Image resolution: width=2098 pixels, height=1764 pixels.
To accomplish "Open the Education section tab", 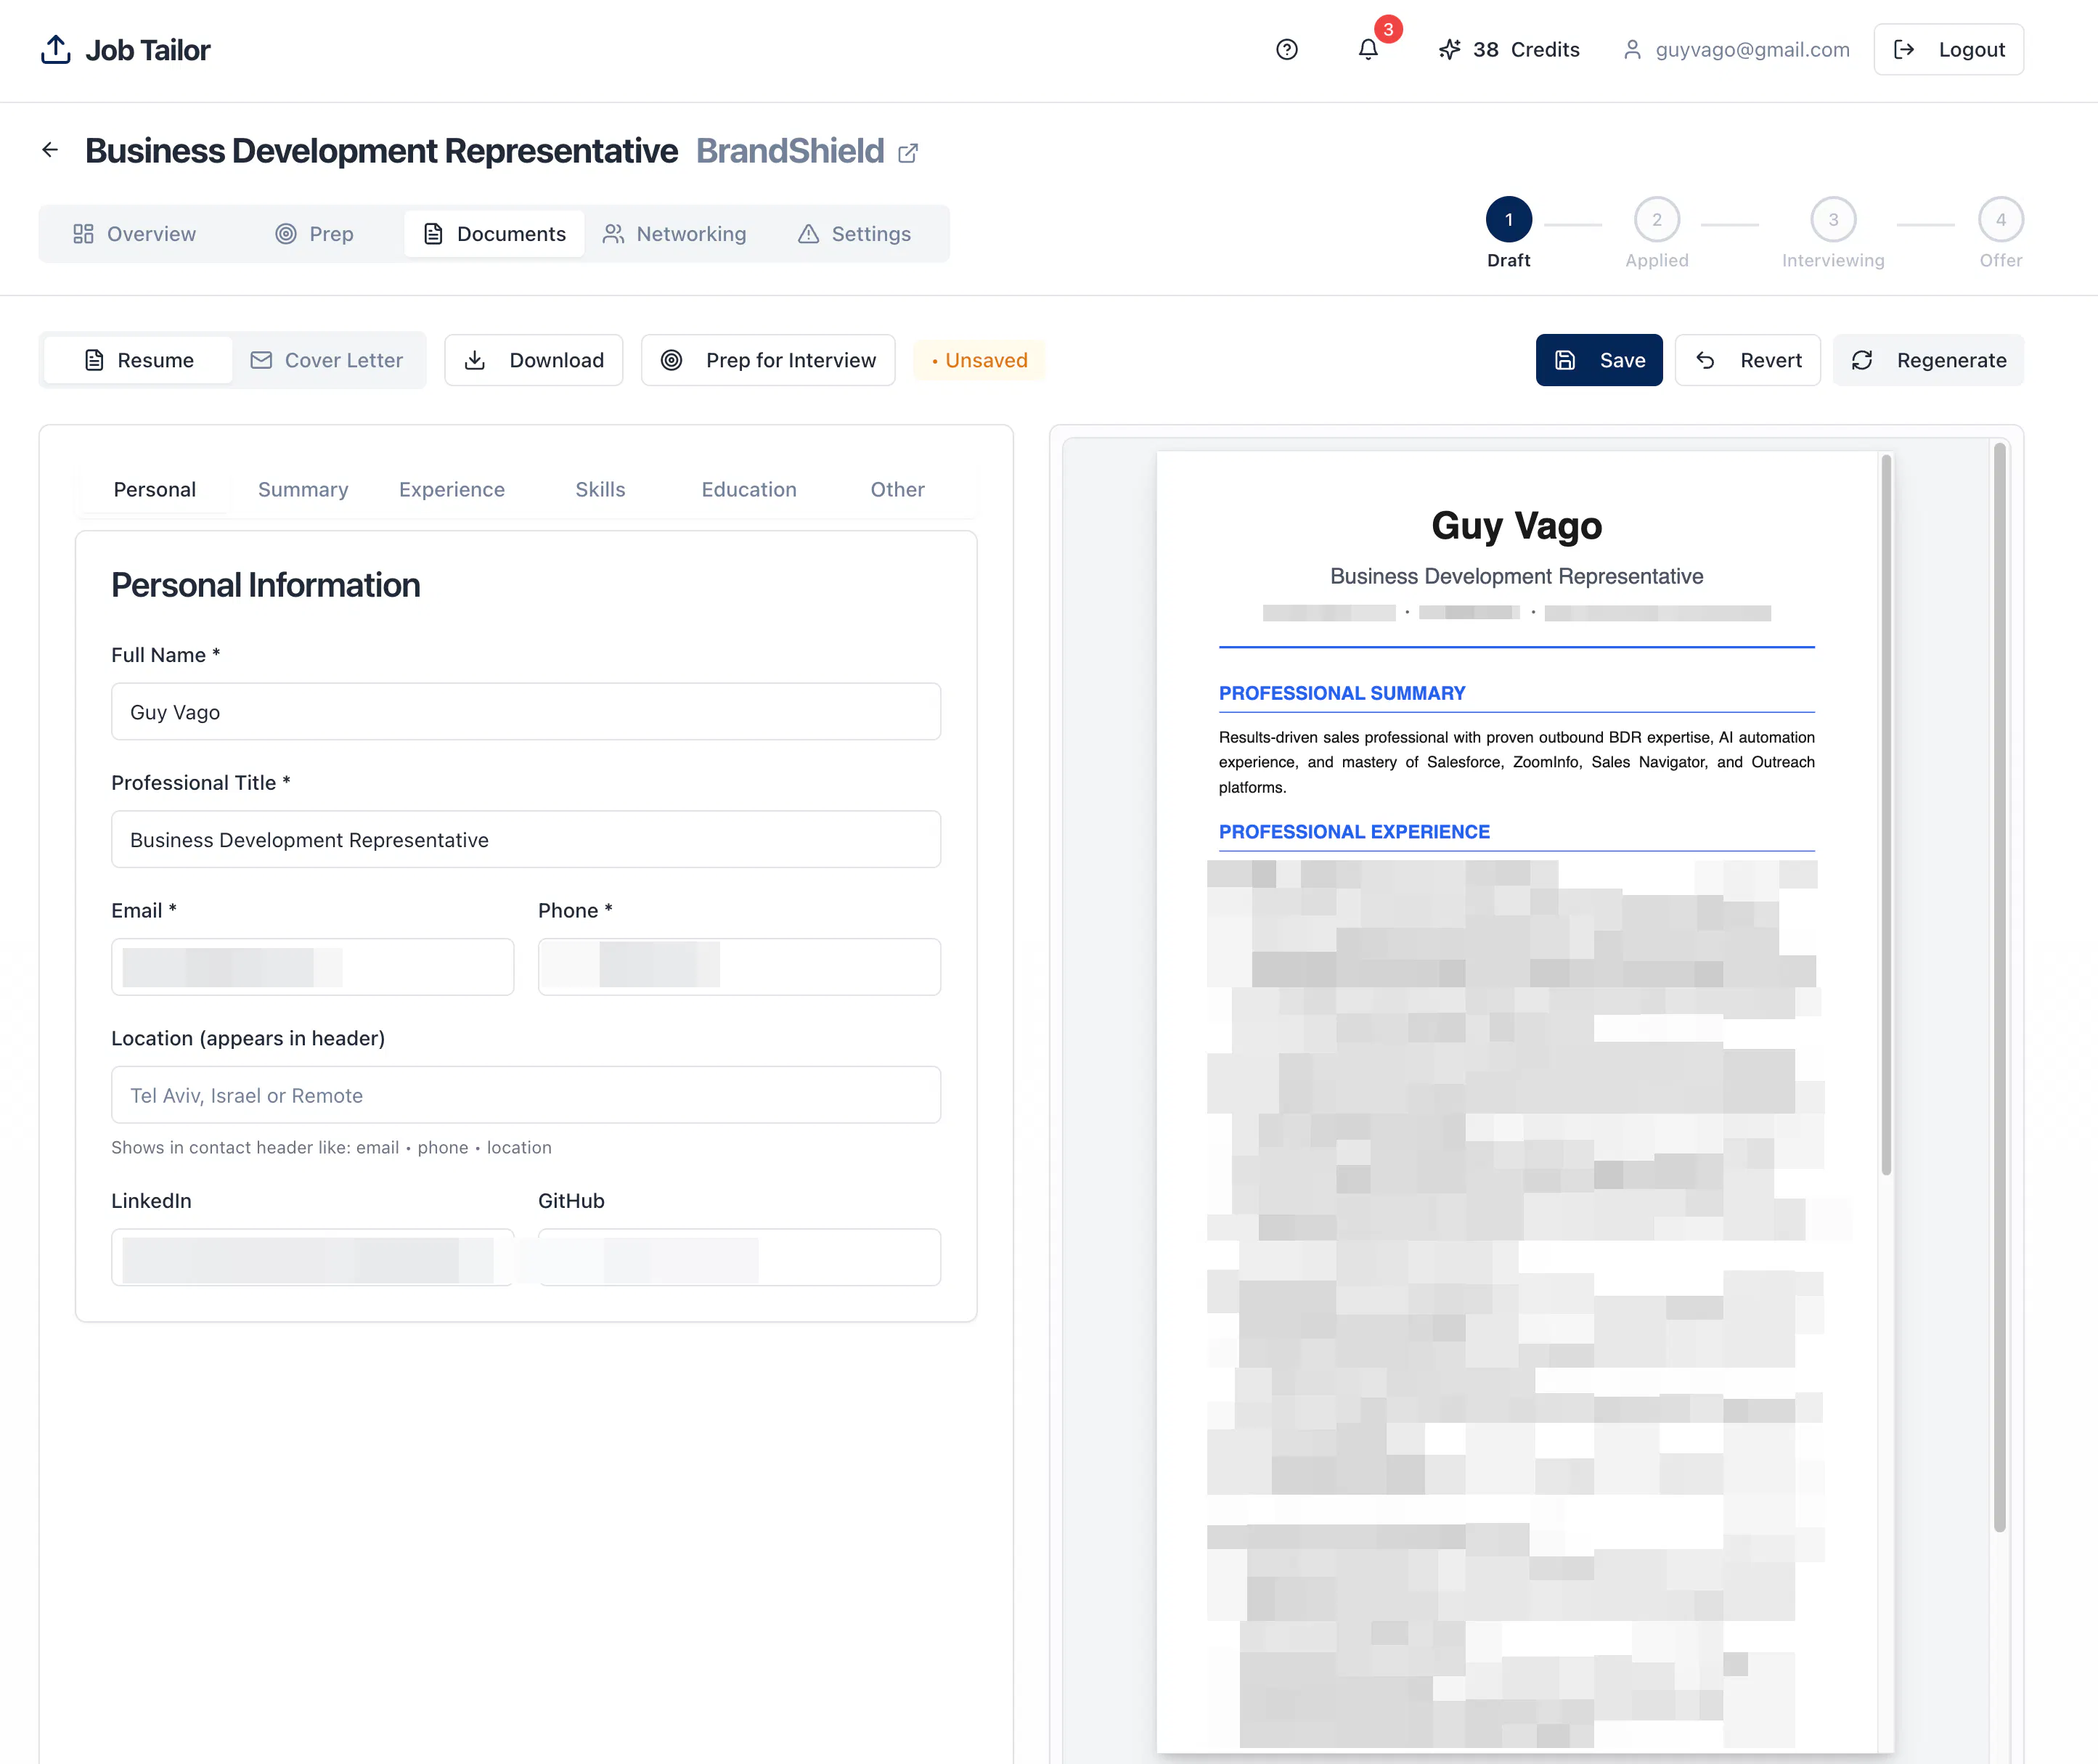I will coord(749,489).
